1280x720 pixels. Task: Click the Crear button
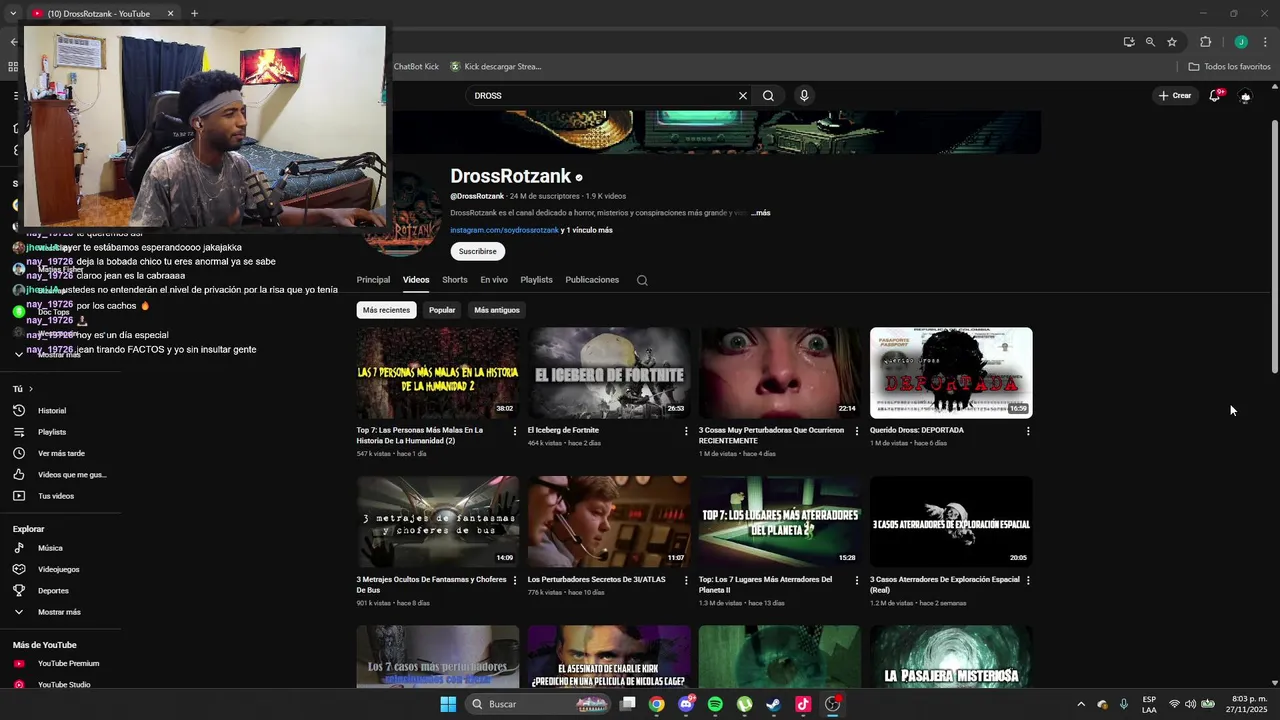pos(1175,96)
